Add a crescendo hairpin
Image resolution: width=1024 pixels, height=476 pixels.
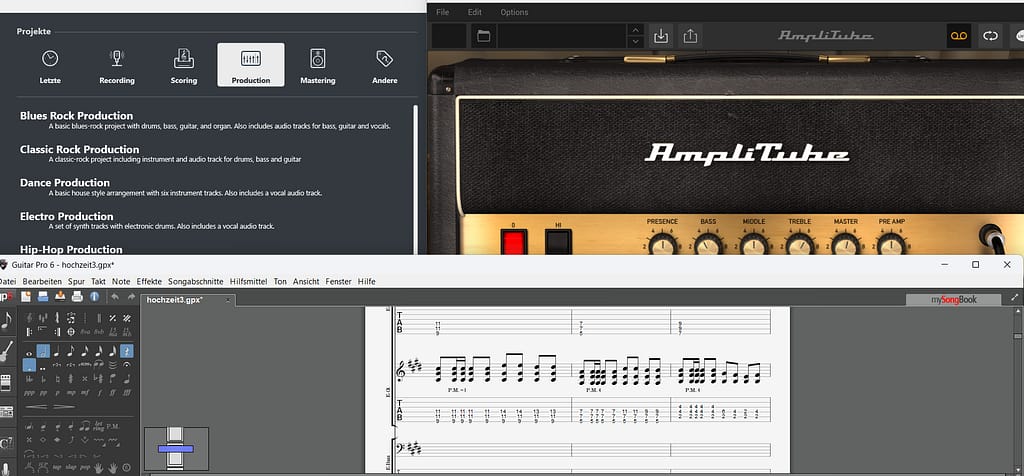(37, 407)
